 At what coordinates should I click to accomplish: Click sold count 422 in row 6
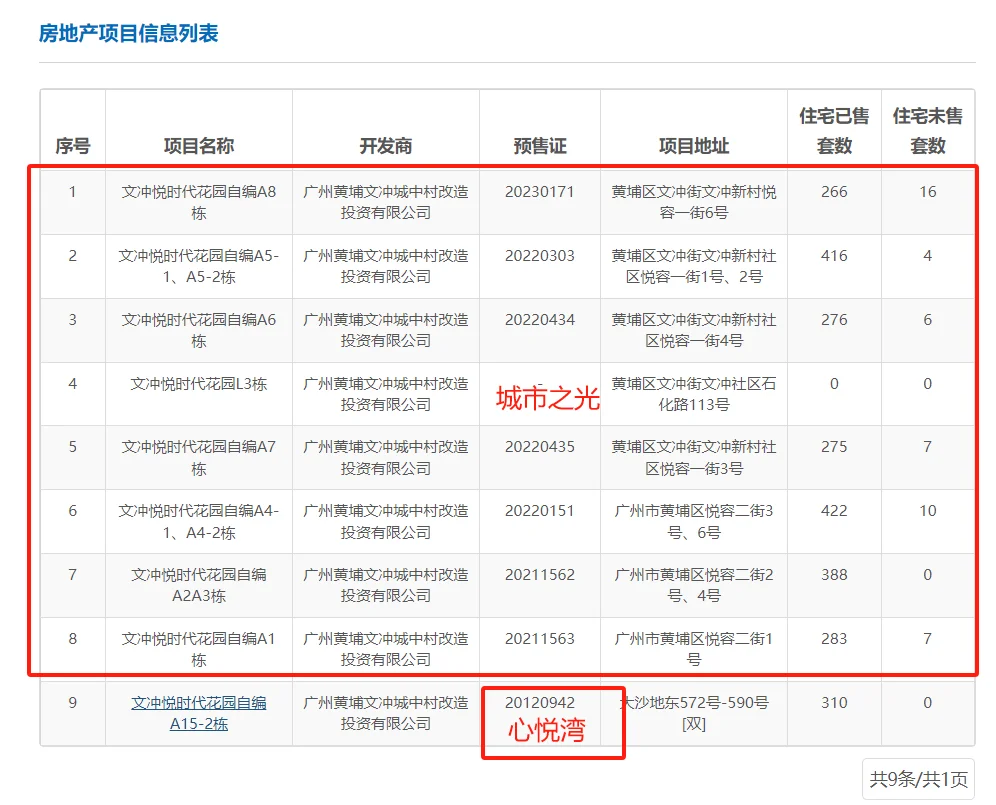[834, 511]
